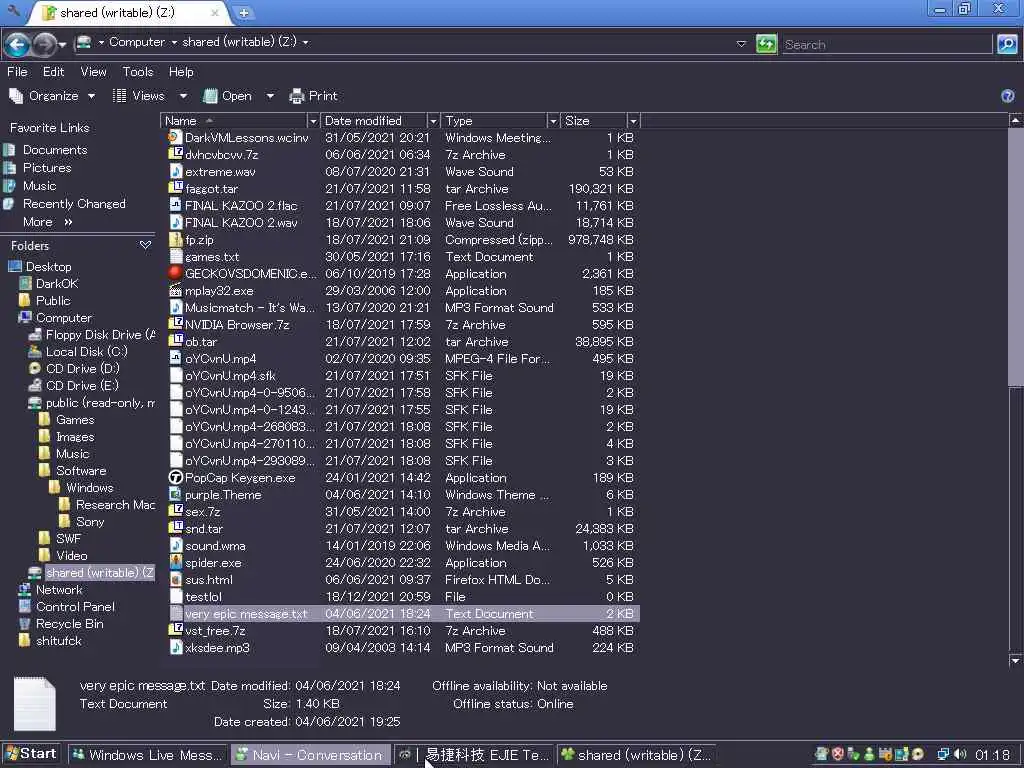Select the DarkVMLessons.wcinv file icon
This screenshot has height=768, width=1024.
coord(175,137)
